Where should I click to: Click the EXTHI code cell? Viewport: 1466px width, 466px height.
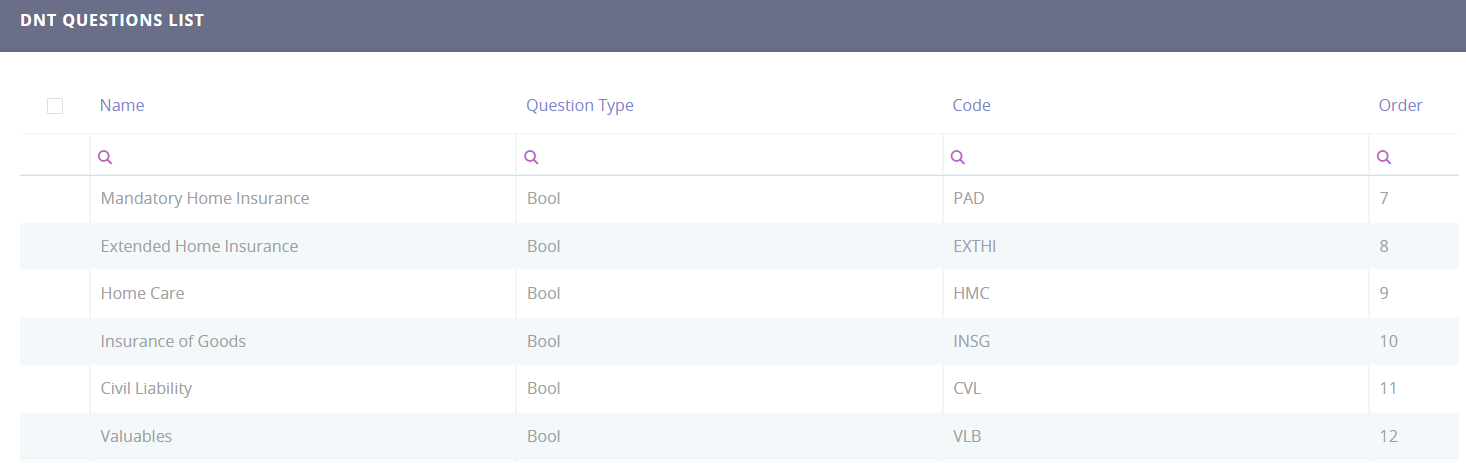[975, 246]
